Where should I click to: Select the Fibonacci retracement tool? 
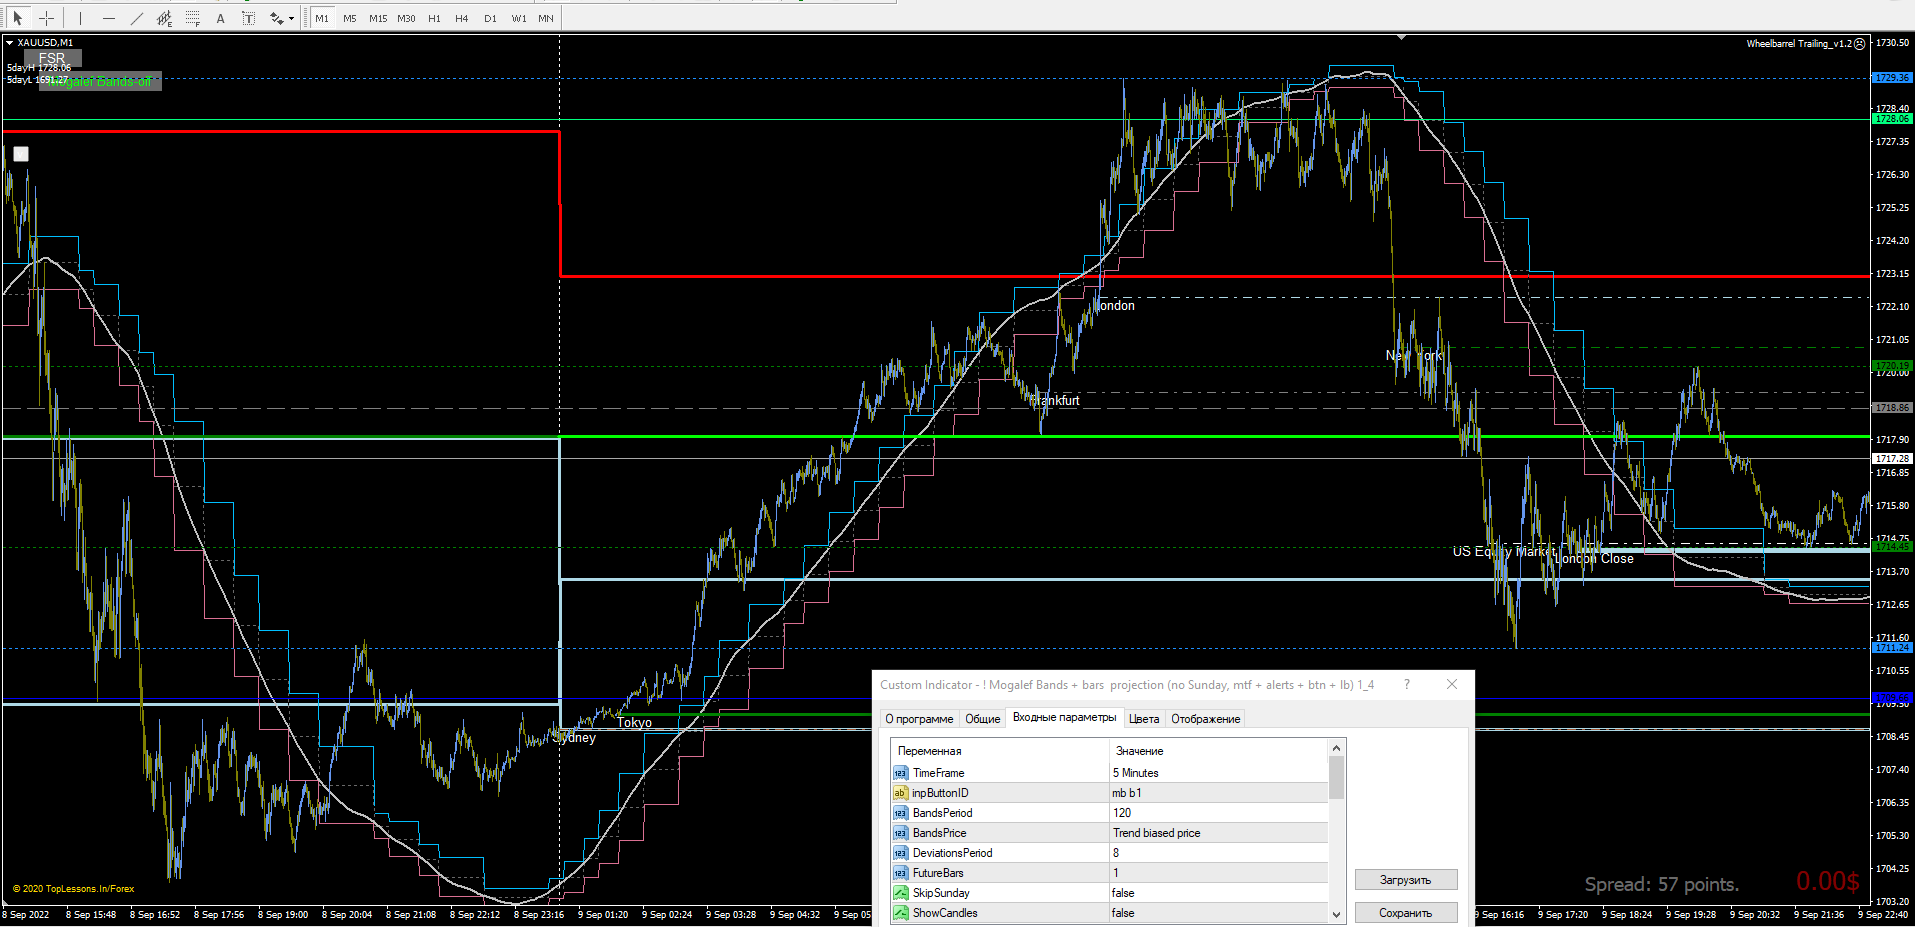(193, 18)
